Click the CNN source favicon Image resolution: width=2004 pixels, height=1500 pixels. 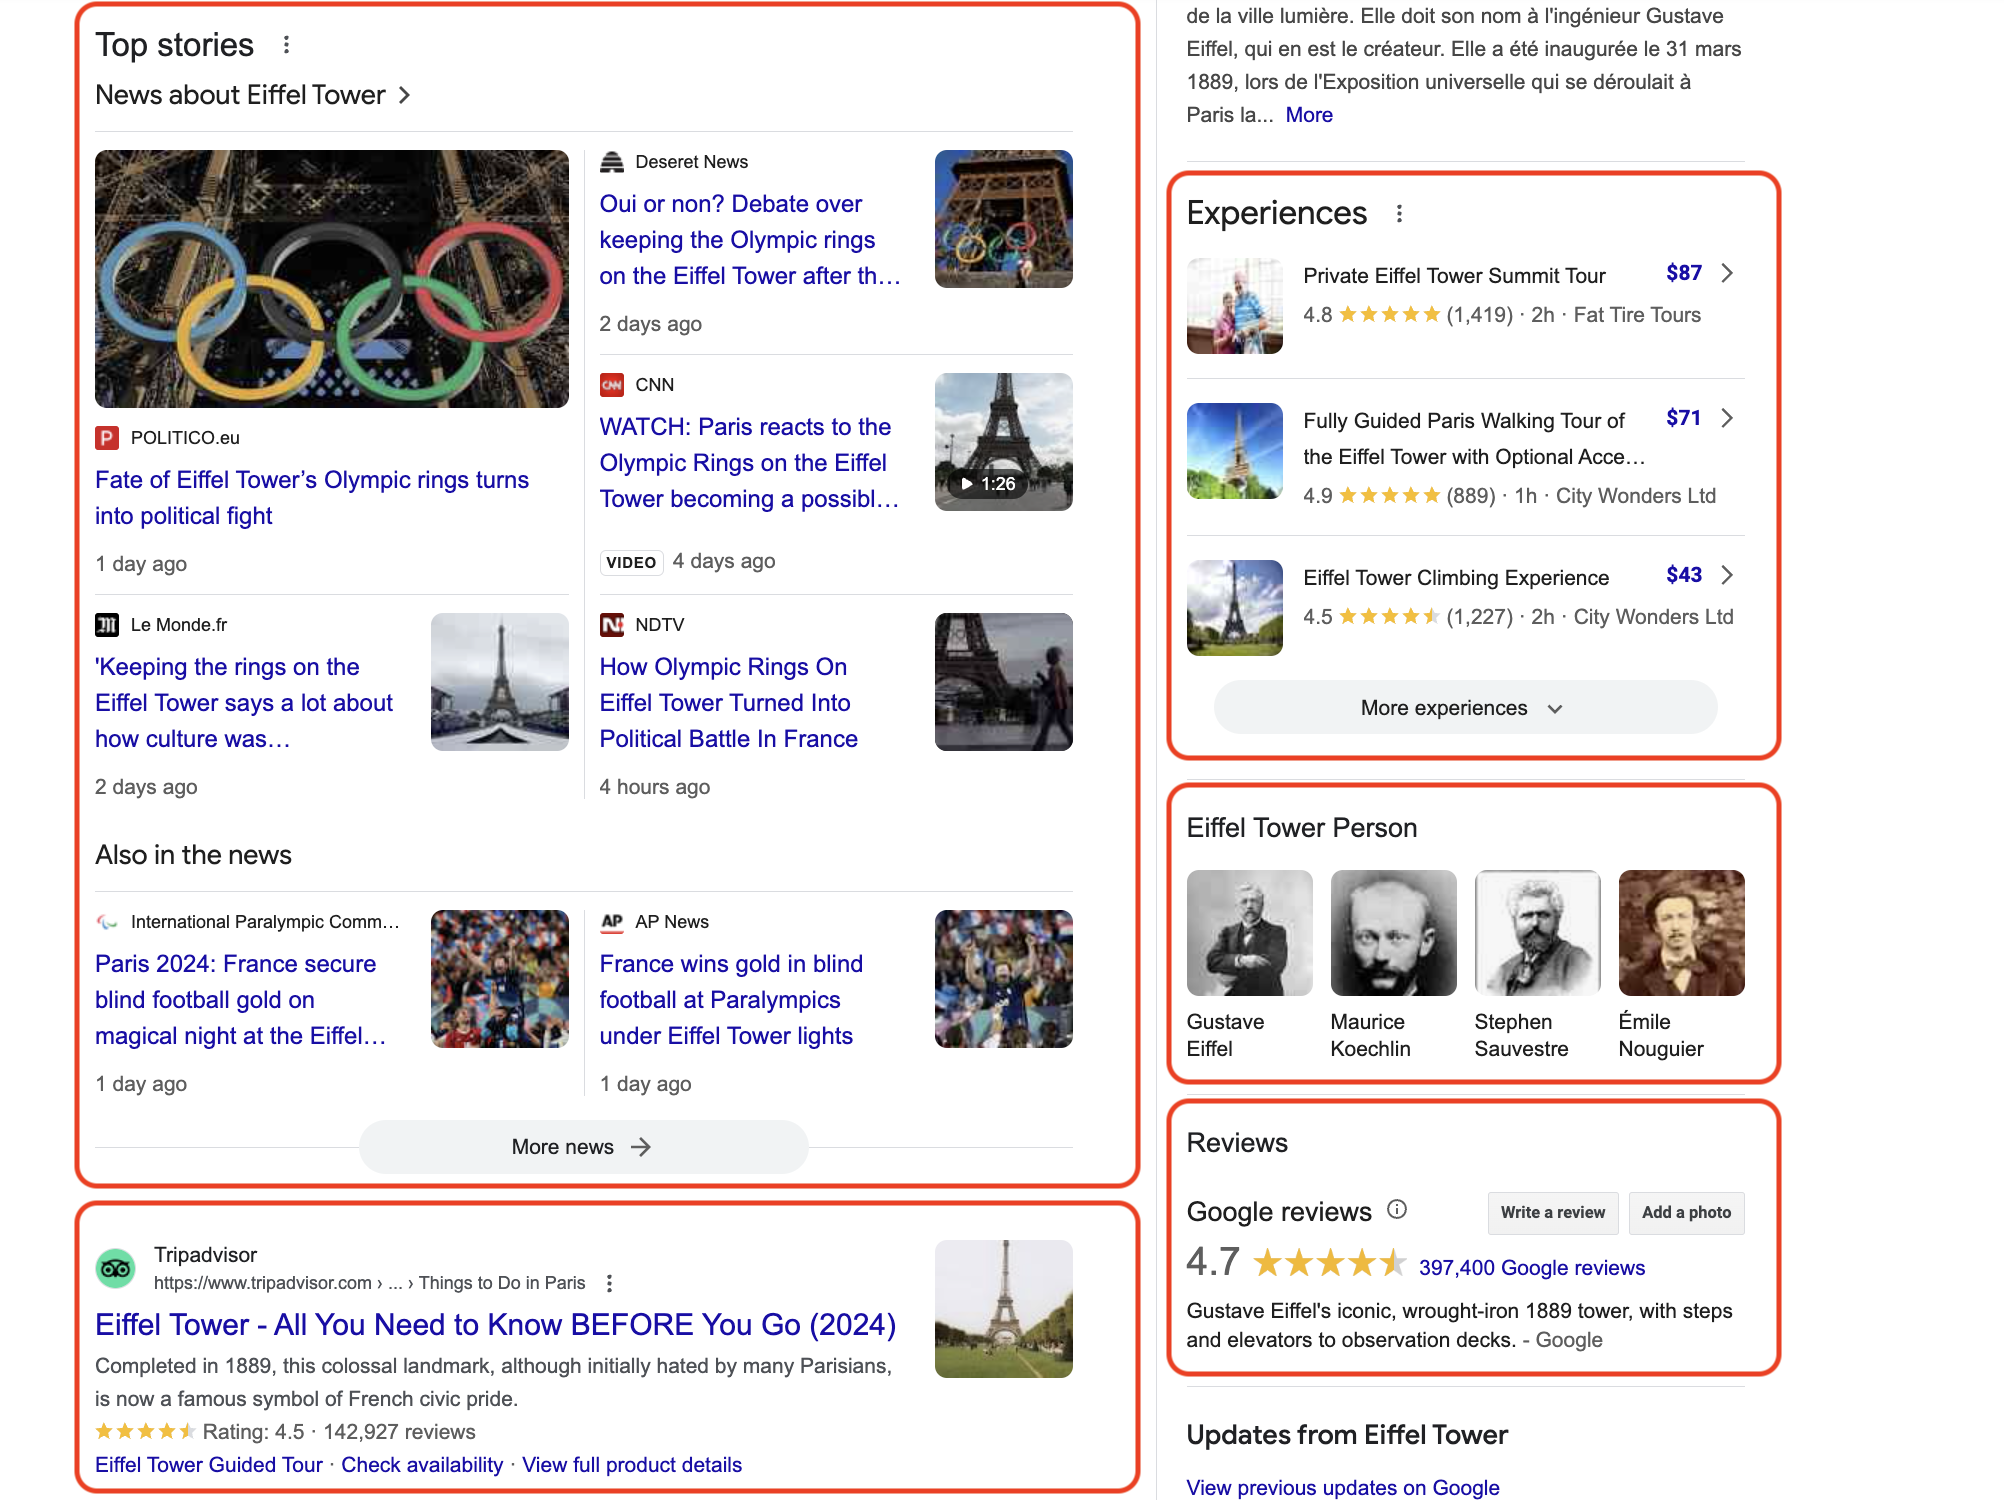pyautogui.click(x=612, y=385)
